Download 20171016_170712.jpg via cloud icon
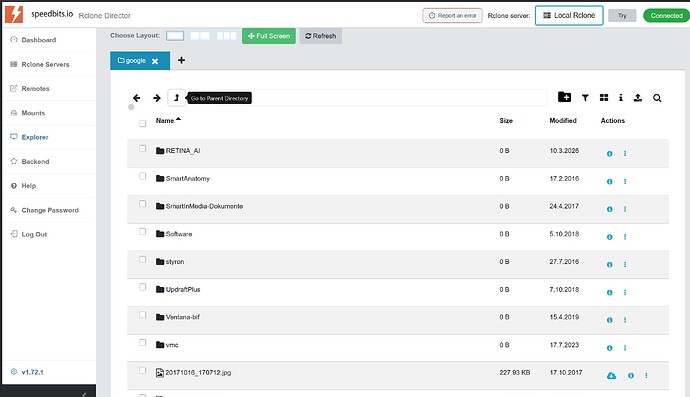Image resolution: width=690 pixels, height=397 pixels. pos(611,375)
